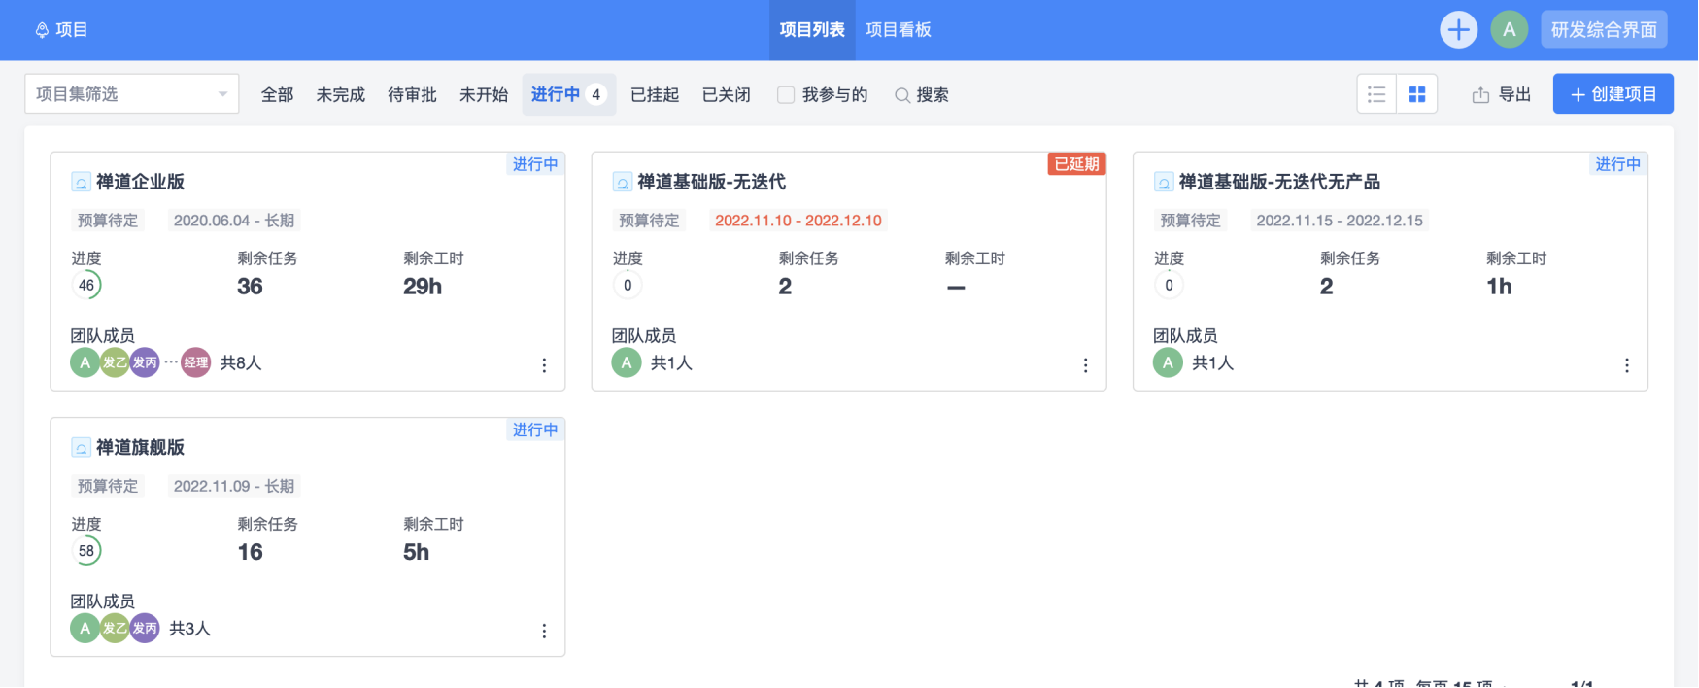Click project icon beside 禅道企业版 title
Viewport: 1699px width, 688px height.
[x=81, y=182]
